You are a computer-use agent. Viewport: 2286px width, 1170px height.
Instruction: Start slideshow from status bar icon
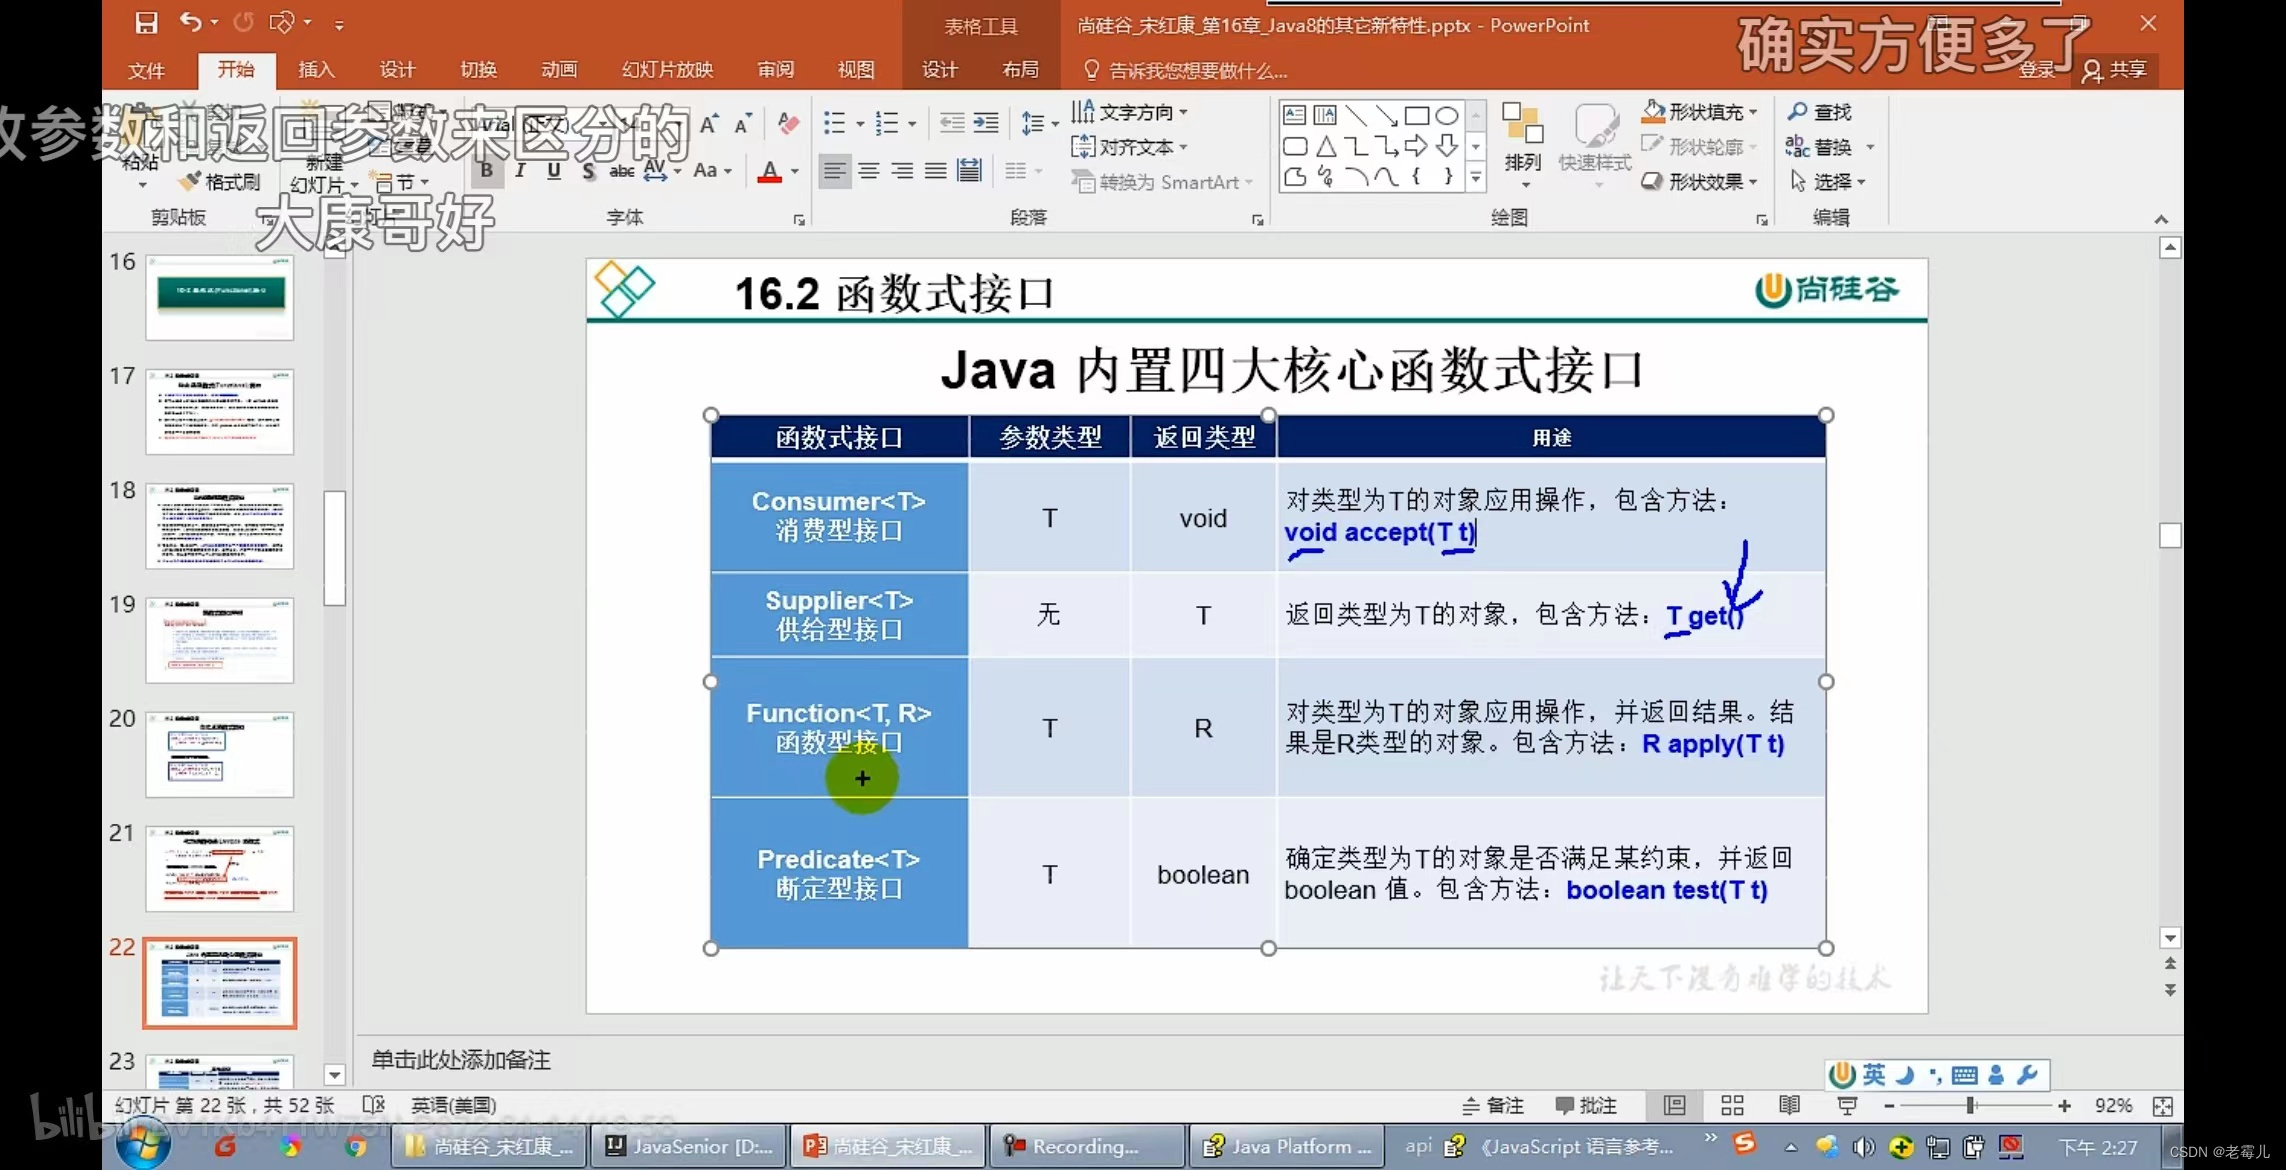pyautogui.click(x=1847, y=1105)
